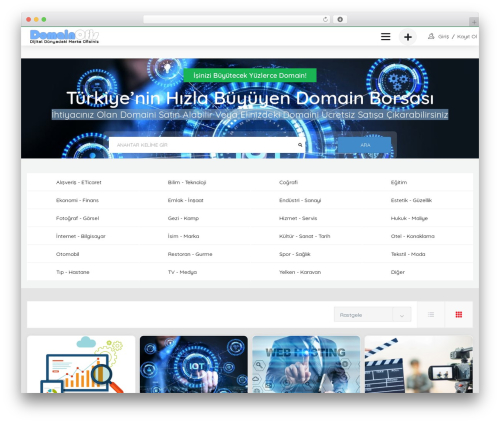Open Coğrafi category
Image resolution: width=500 pixels, height=423 pixels.
tap(288, 182)
